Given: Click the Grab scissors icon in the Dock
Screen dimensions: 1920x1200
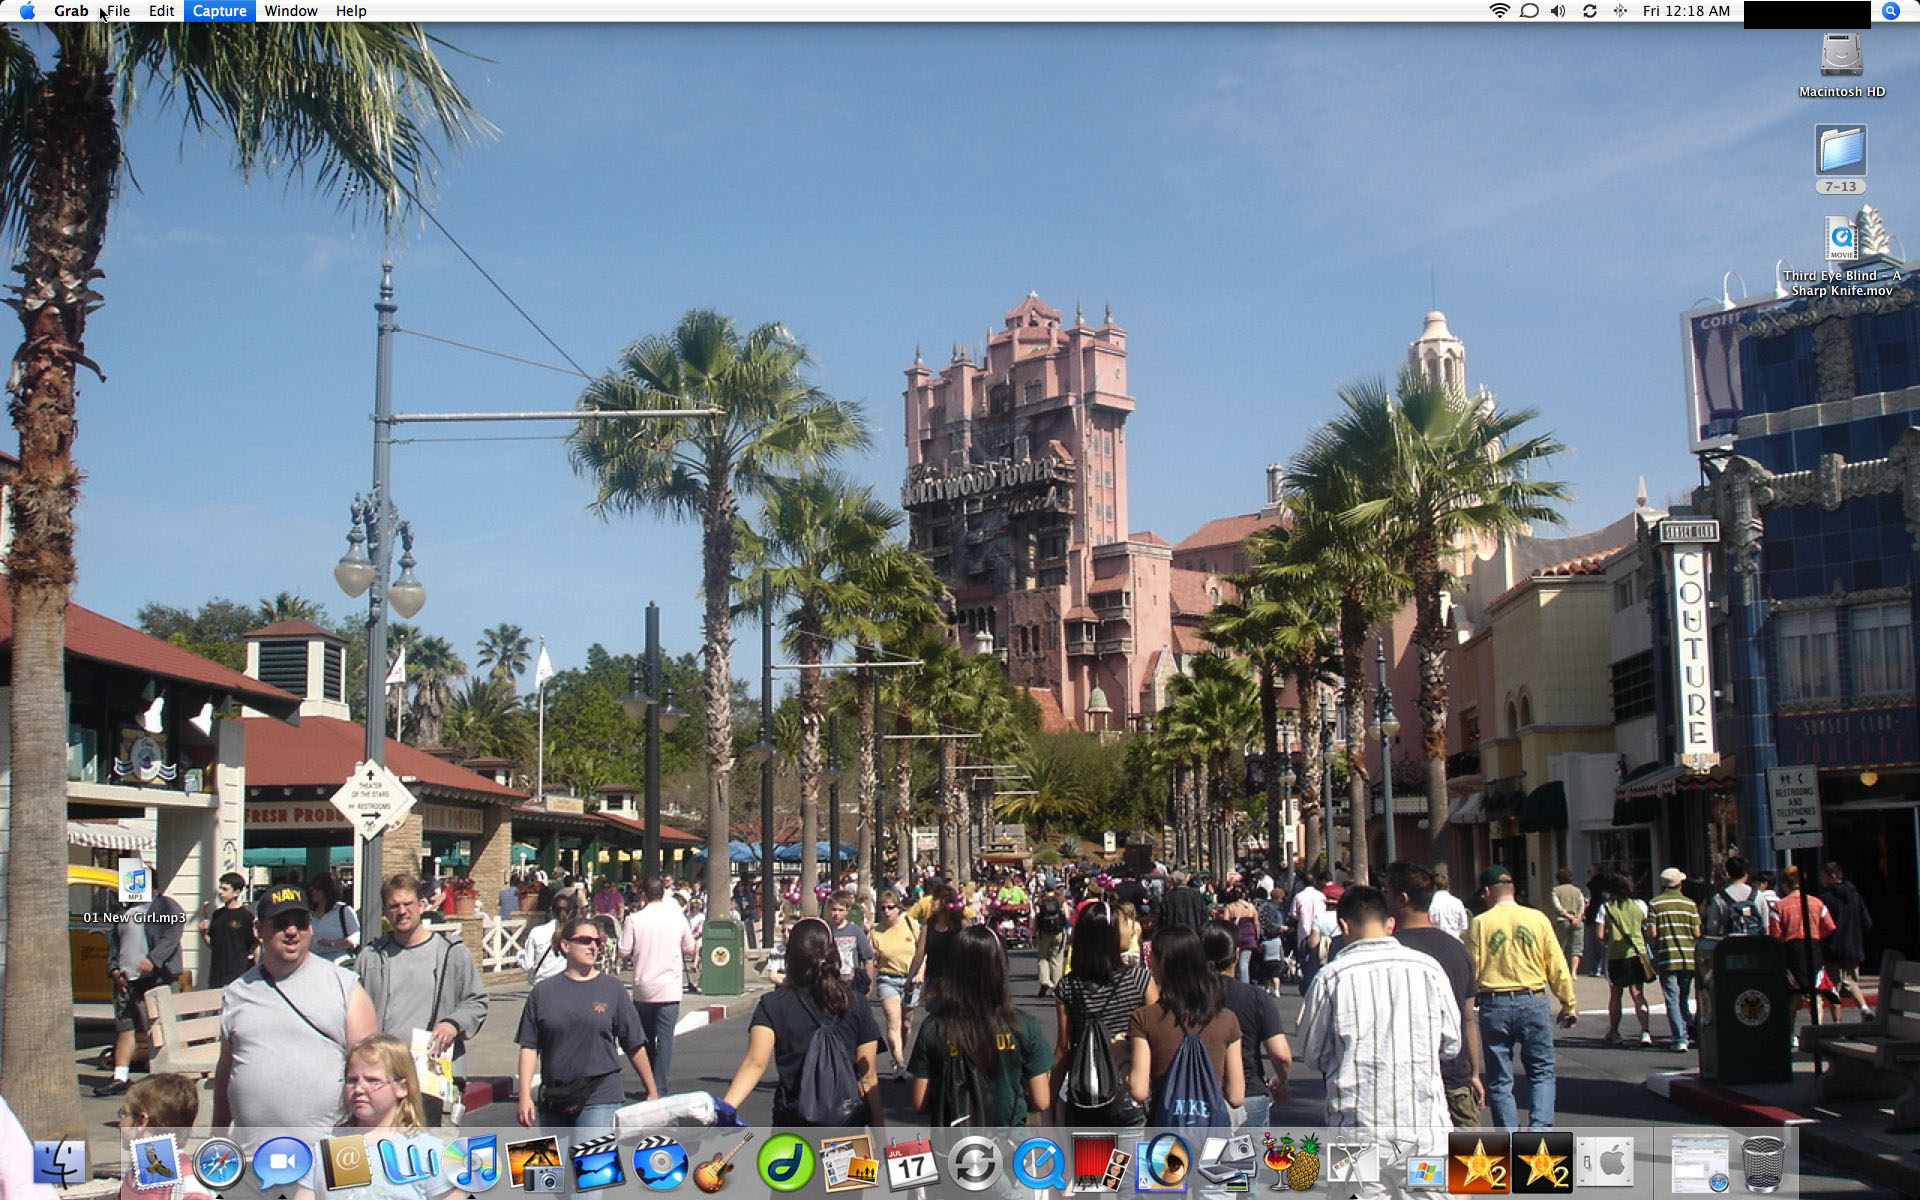Looking at the screenshot, I should 1353,1164.
